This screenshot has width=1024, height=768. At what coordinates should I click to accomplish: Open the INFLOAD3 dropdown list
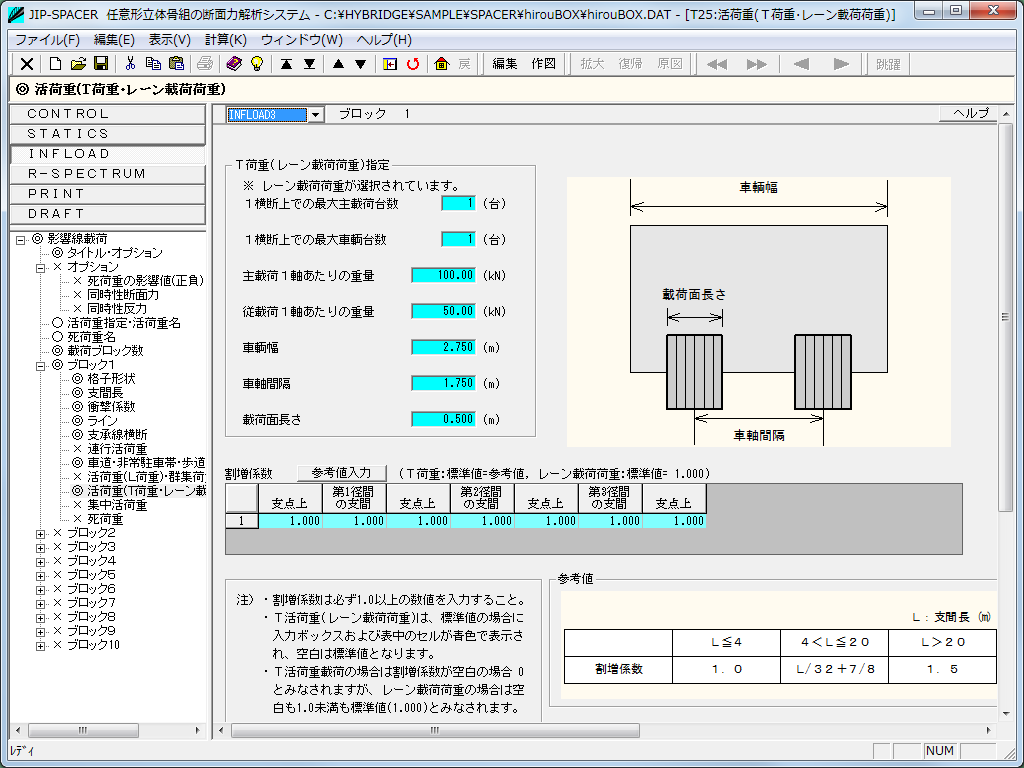click(x=316, y=115)
